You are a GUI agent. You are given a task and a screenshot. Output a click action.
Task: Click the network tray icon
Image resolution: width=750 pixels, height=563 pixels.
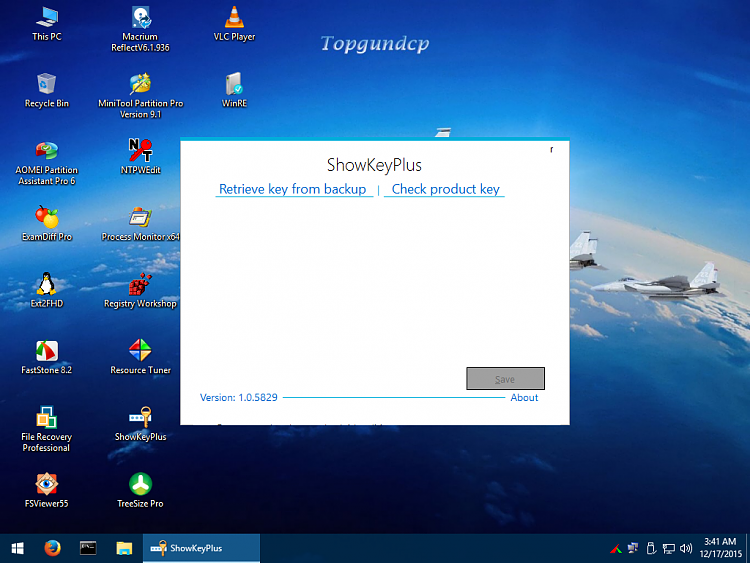669,549
